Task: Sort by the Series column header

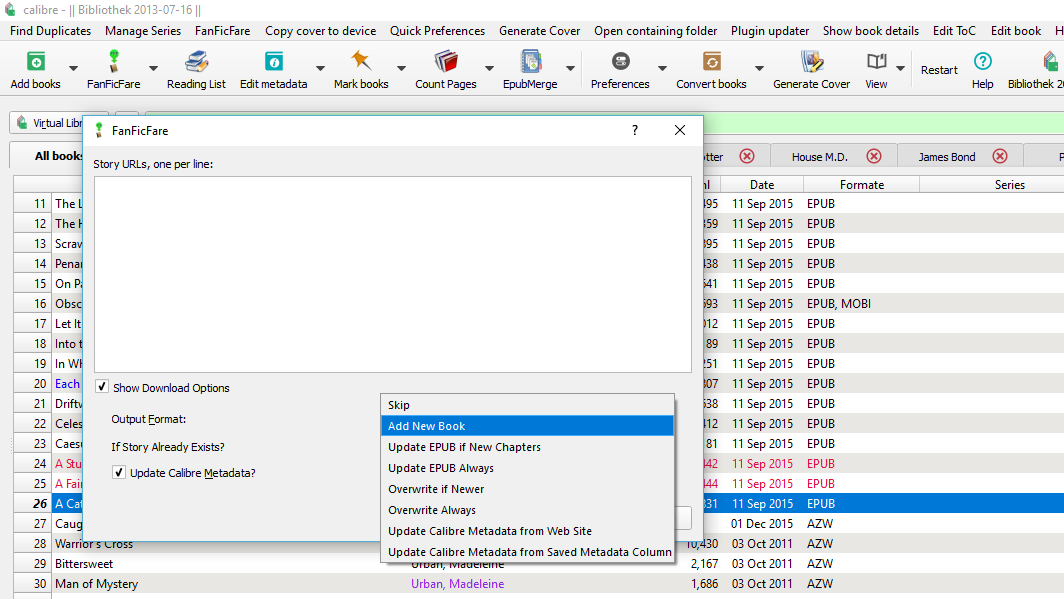Action: pyautogui.click(x=1010, y=185)
